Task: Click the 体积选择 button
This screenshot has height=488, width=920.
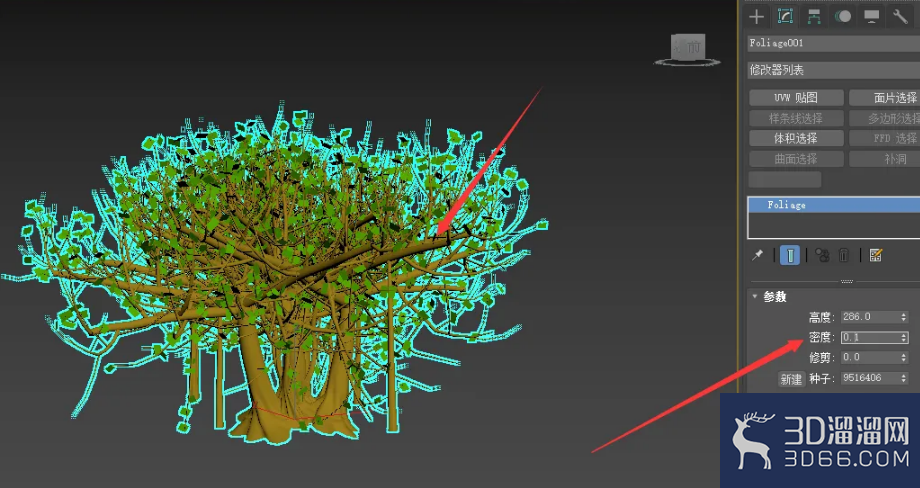Action: (796, 138)
